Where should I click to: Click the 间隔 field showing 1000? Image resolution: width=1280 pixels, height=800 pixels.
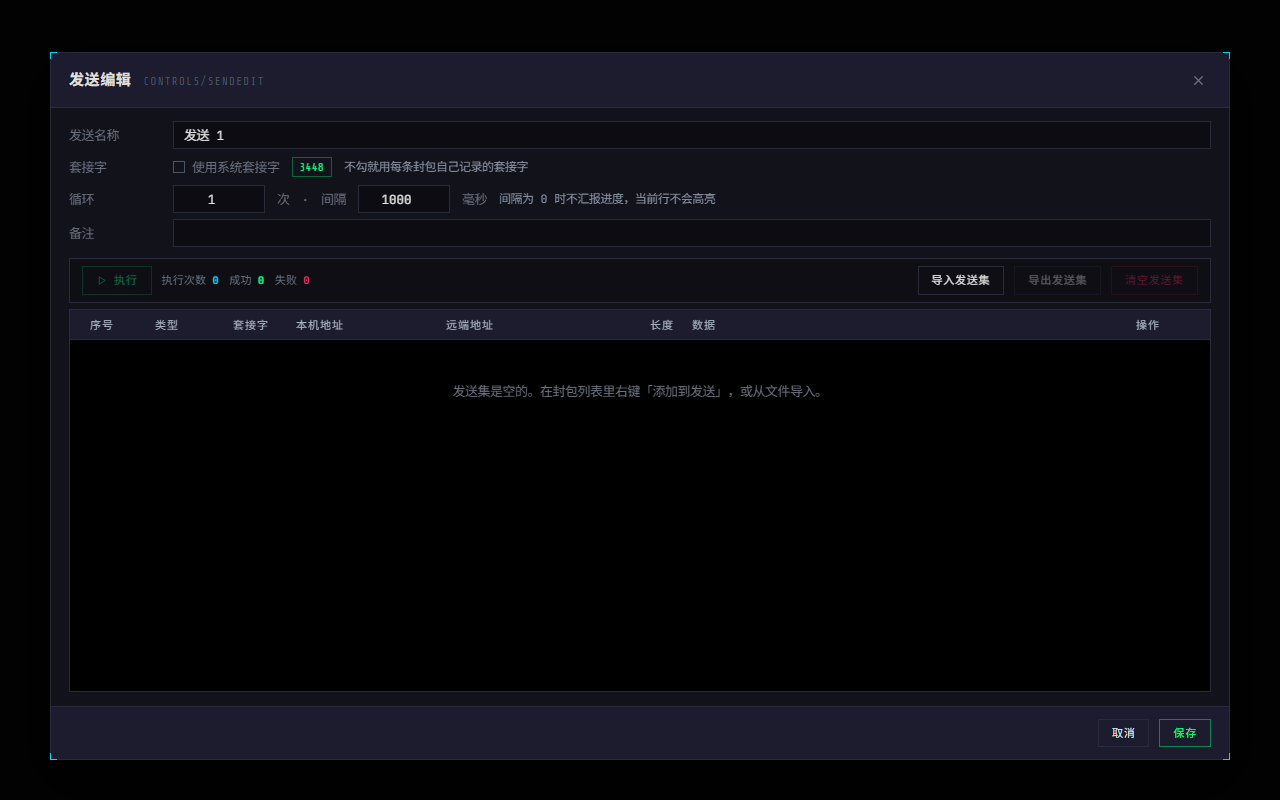[x=404, y=199]
